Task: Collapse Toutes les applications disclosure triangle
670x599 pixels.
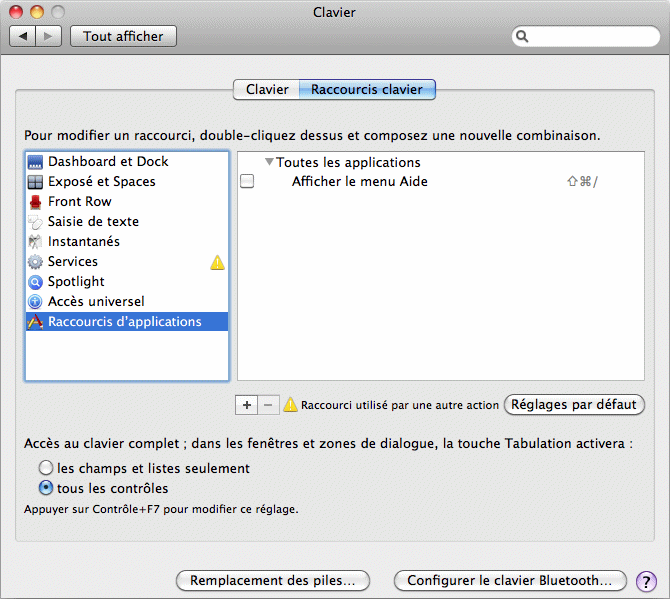Action: (269, 162)
